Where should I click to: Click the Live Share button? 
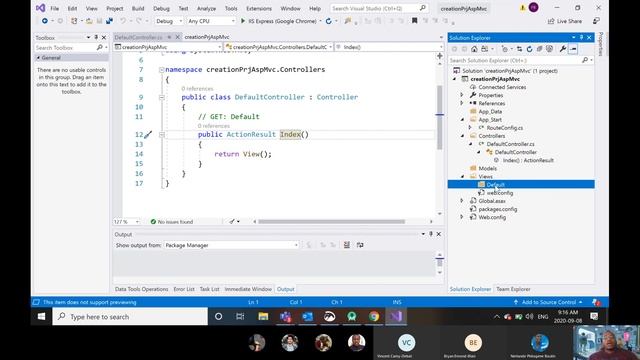point(565,21)
